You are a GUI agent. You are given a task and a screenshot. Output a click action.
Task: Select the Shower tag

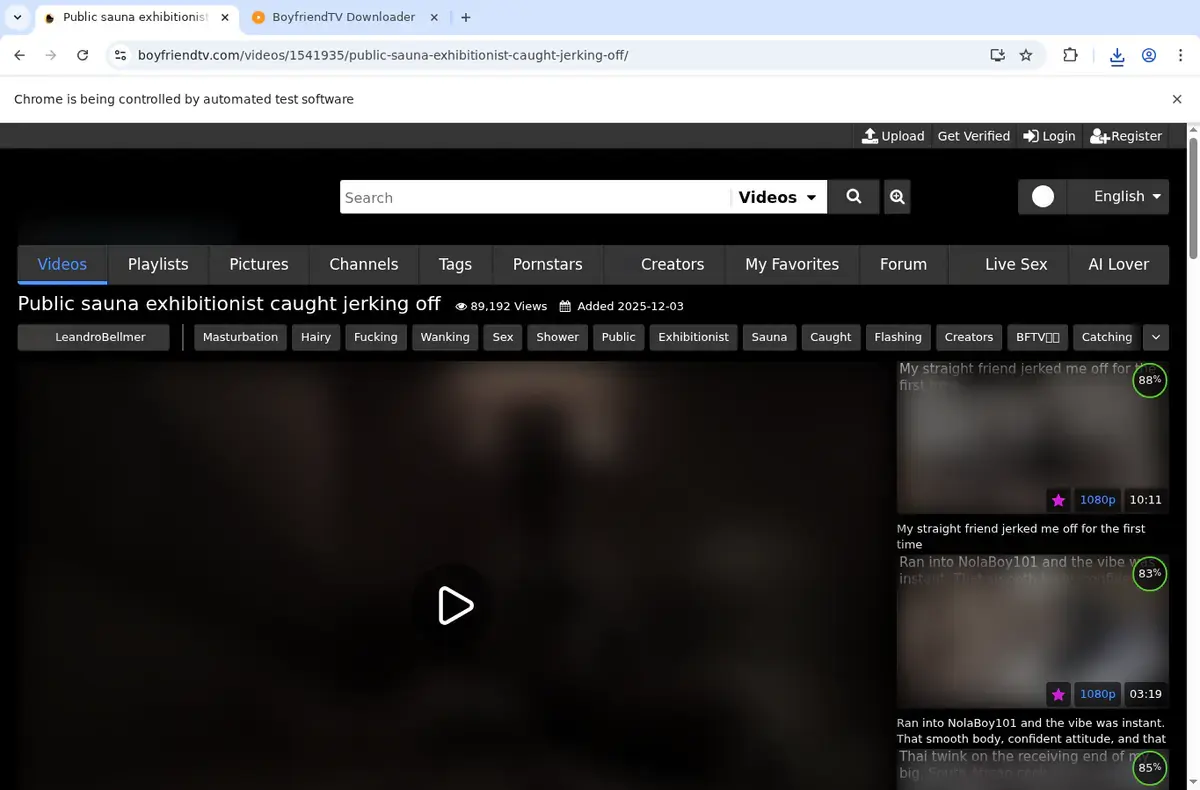tap(557, 337)
